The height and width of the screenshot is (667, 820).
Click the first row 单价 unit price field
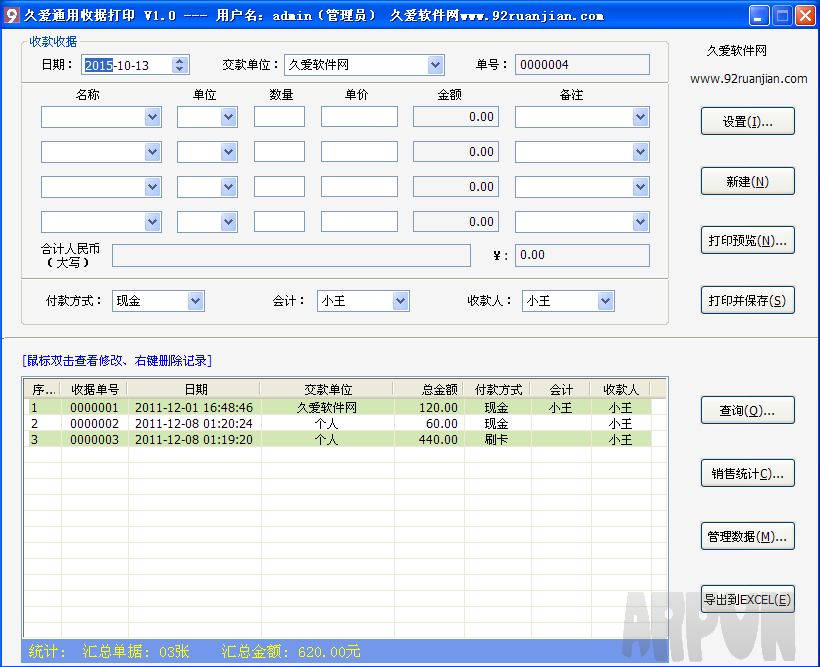click(x=359, y=117)
